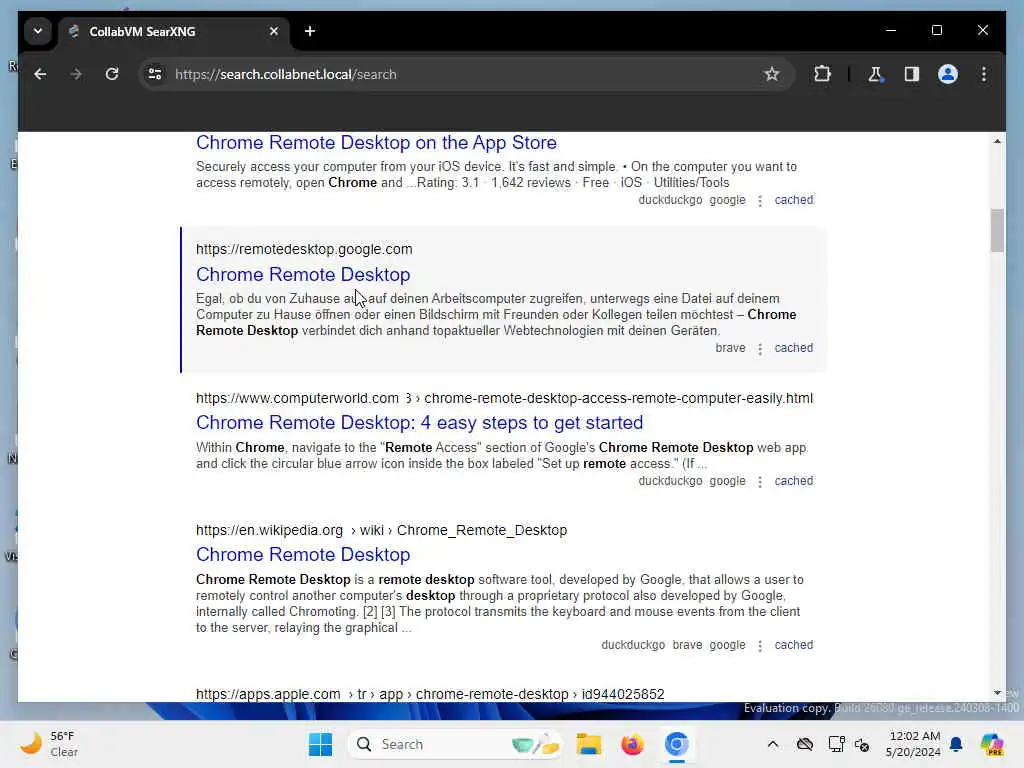The height and width of the screenshot is (768, 1024).
Task: Toggle the browser side panel
Action: [912, 74]
